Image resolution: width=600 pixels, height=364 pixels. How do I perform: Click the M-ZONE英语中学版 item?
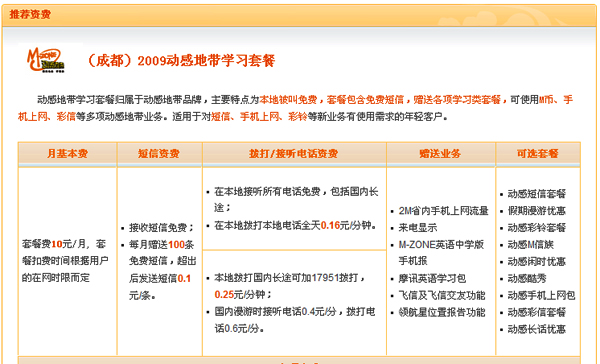441,253
